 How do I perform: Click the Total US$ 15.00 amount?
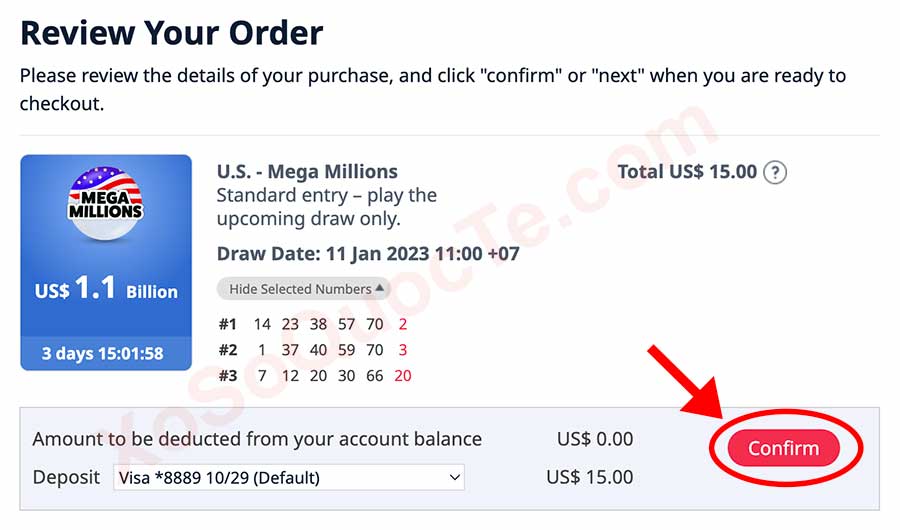click(x=687, y=172)
